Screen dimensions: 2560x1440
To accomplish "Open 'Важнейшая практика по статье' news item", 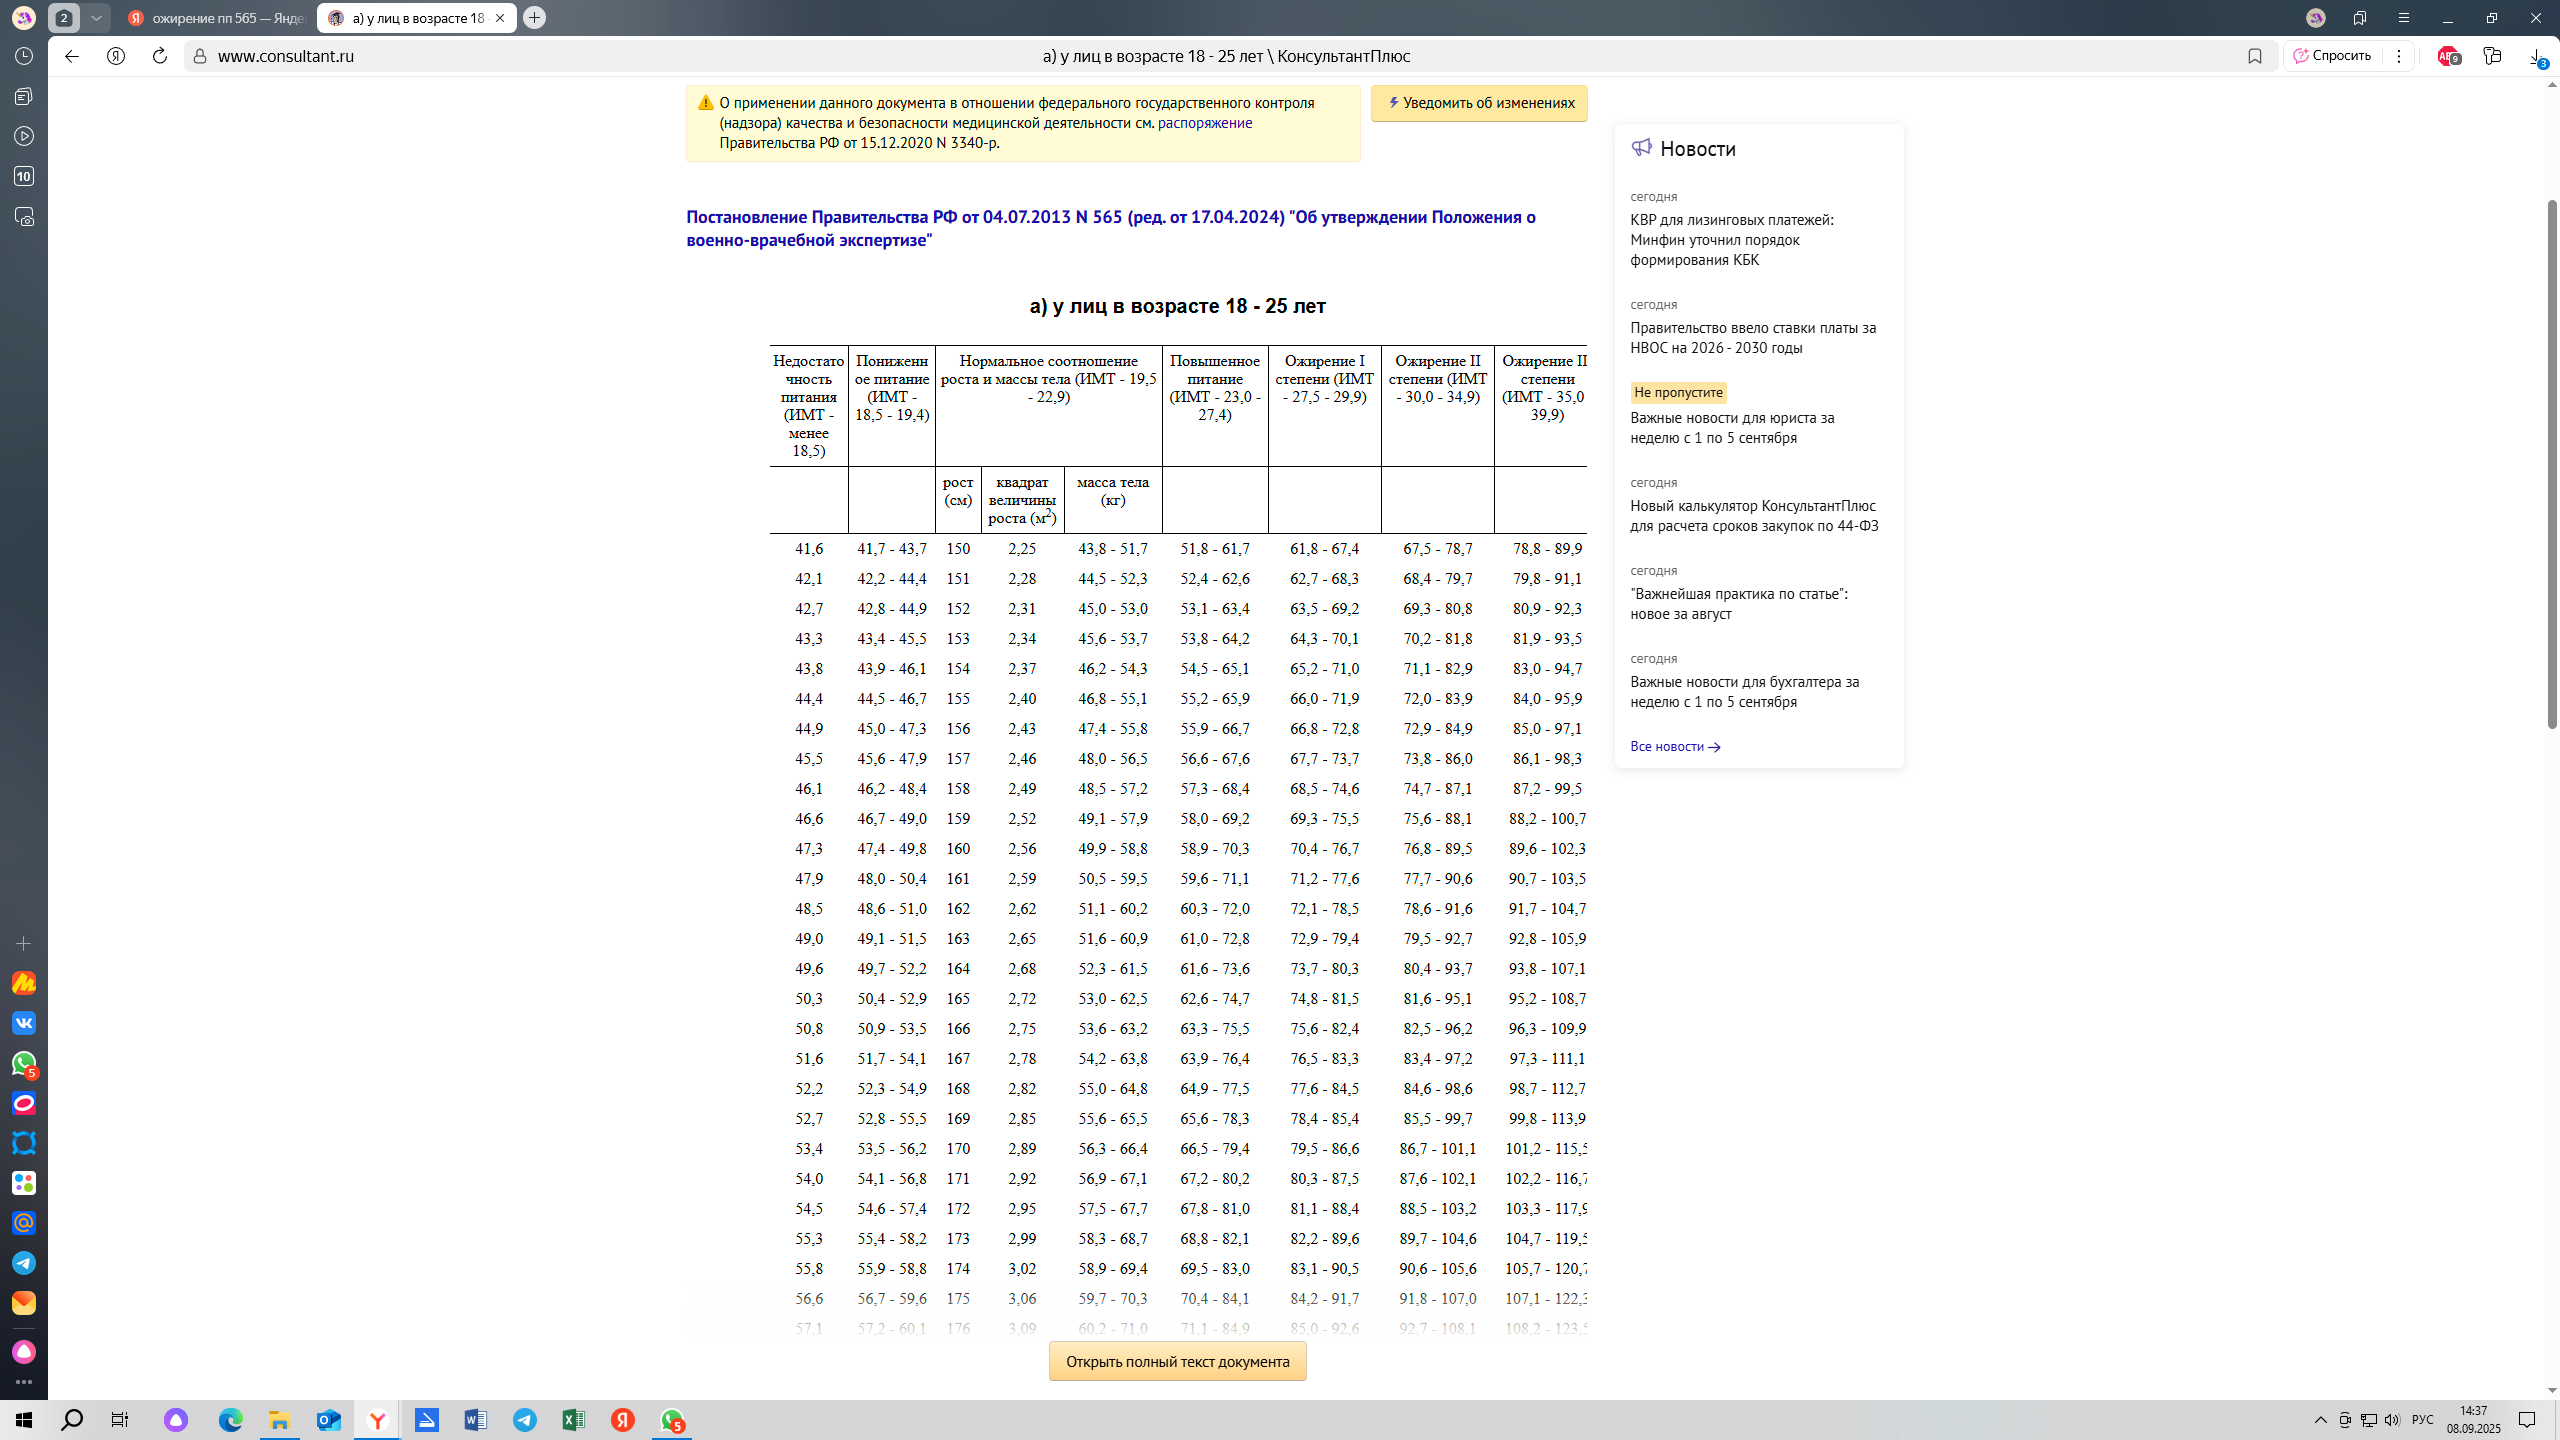I will (1739, 604).
